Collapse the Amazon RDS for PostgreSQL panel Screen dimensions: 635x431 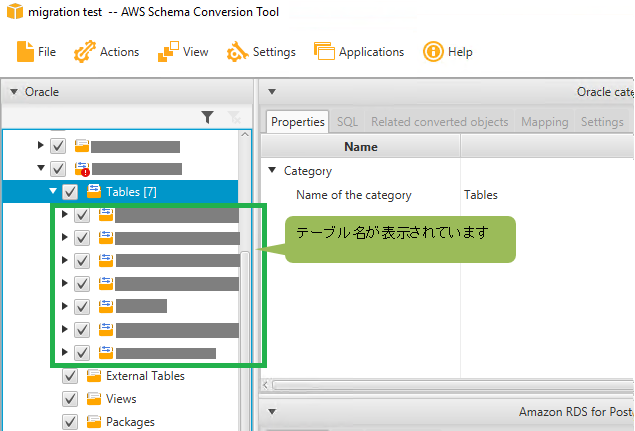pyautogui.click(x=272, y=412)
